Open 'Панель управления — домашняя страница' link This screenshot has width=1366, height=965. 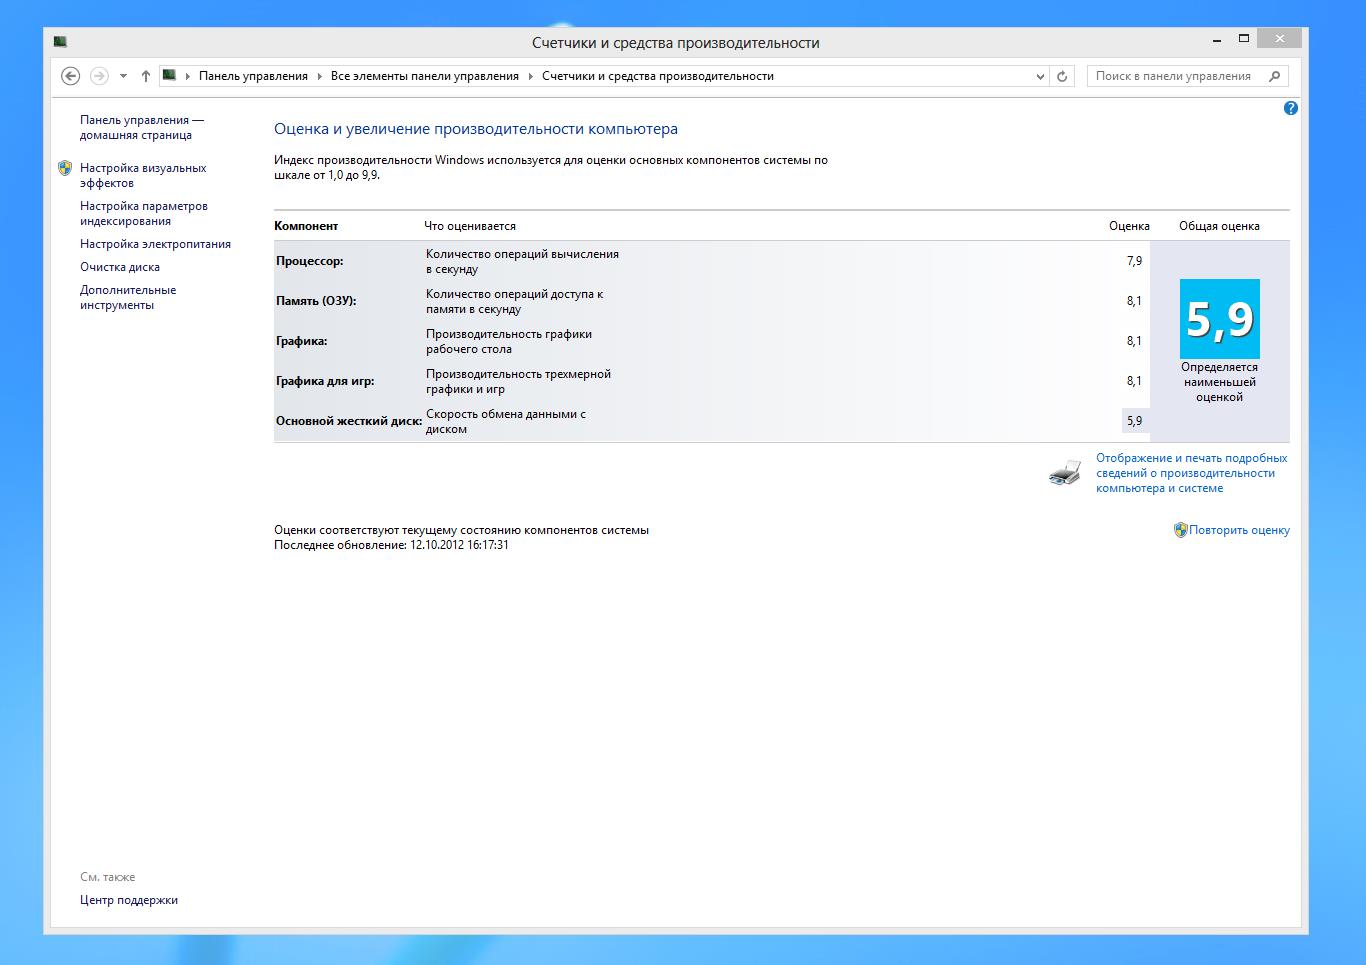(142, 127)
